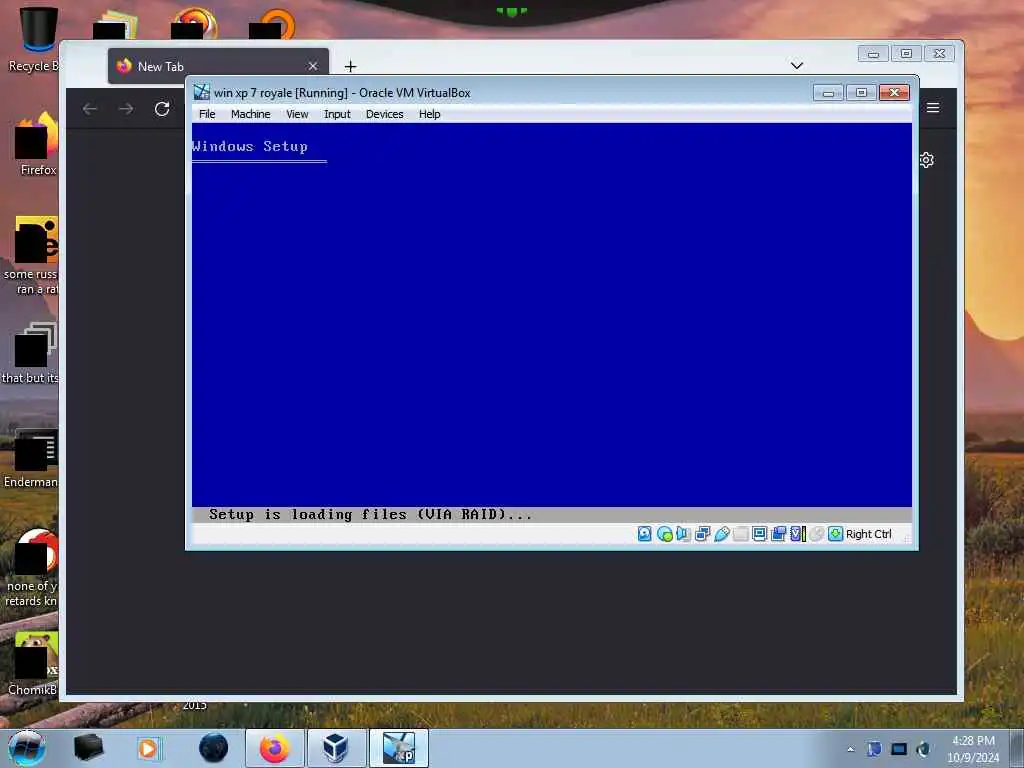Click the Windows Setup heading in VM
1024x768 pixels.
[249, 146]
